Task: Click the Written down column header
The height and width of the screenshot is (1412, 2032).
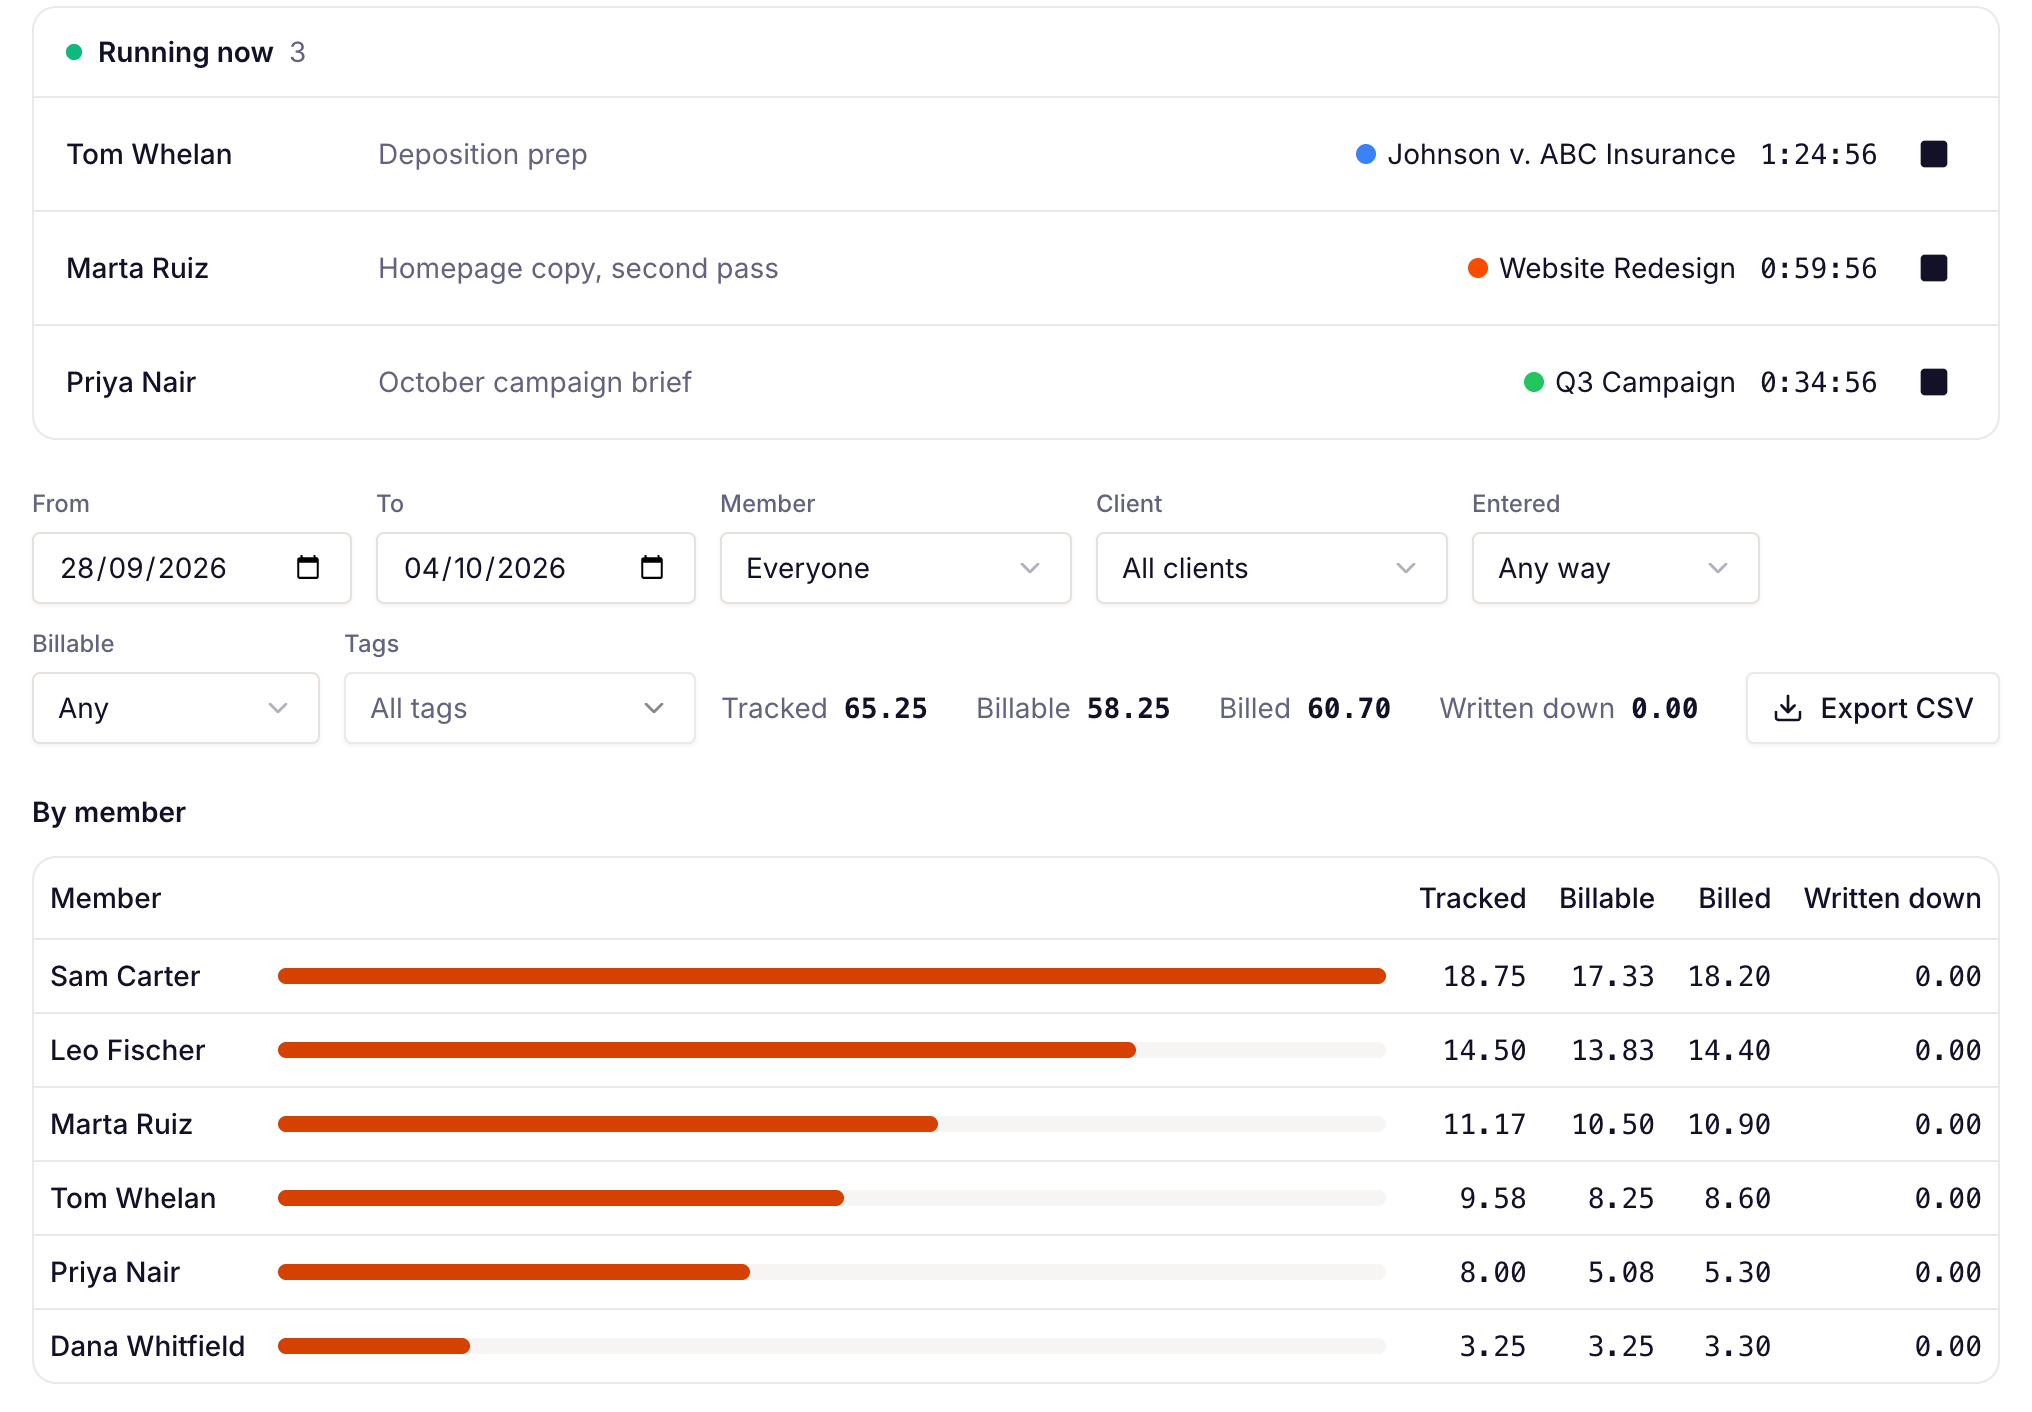Action: point(1892,898)
